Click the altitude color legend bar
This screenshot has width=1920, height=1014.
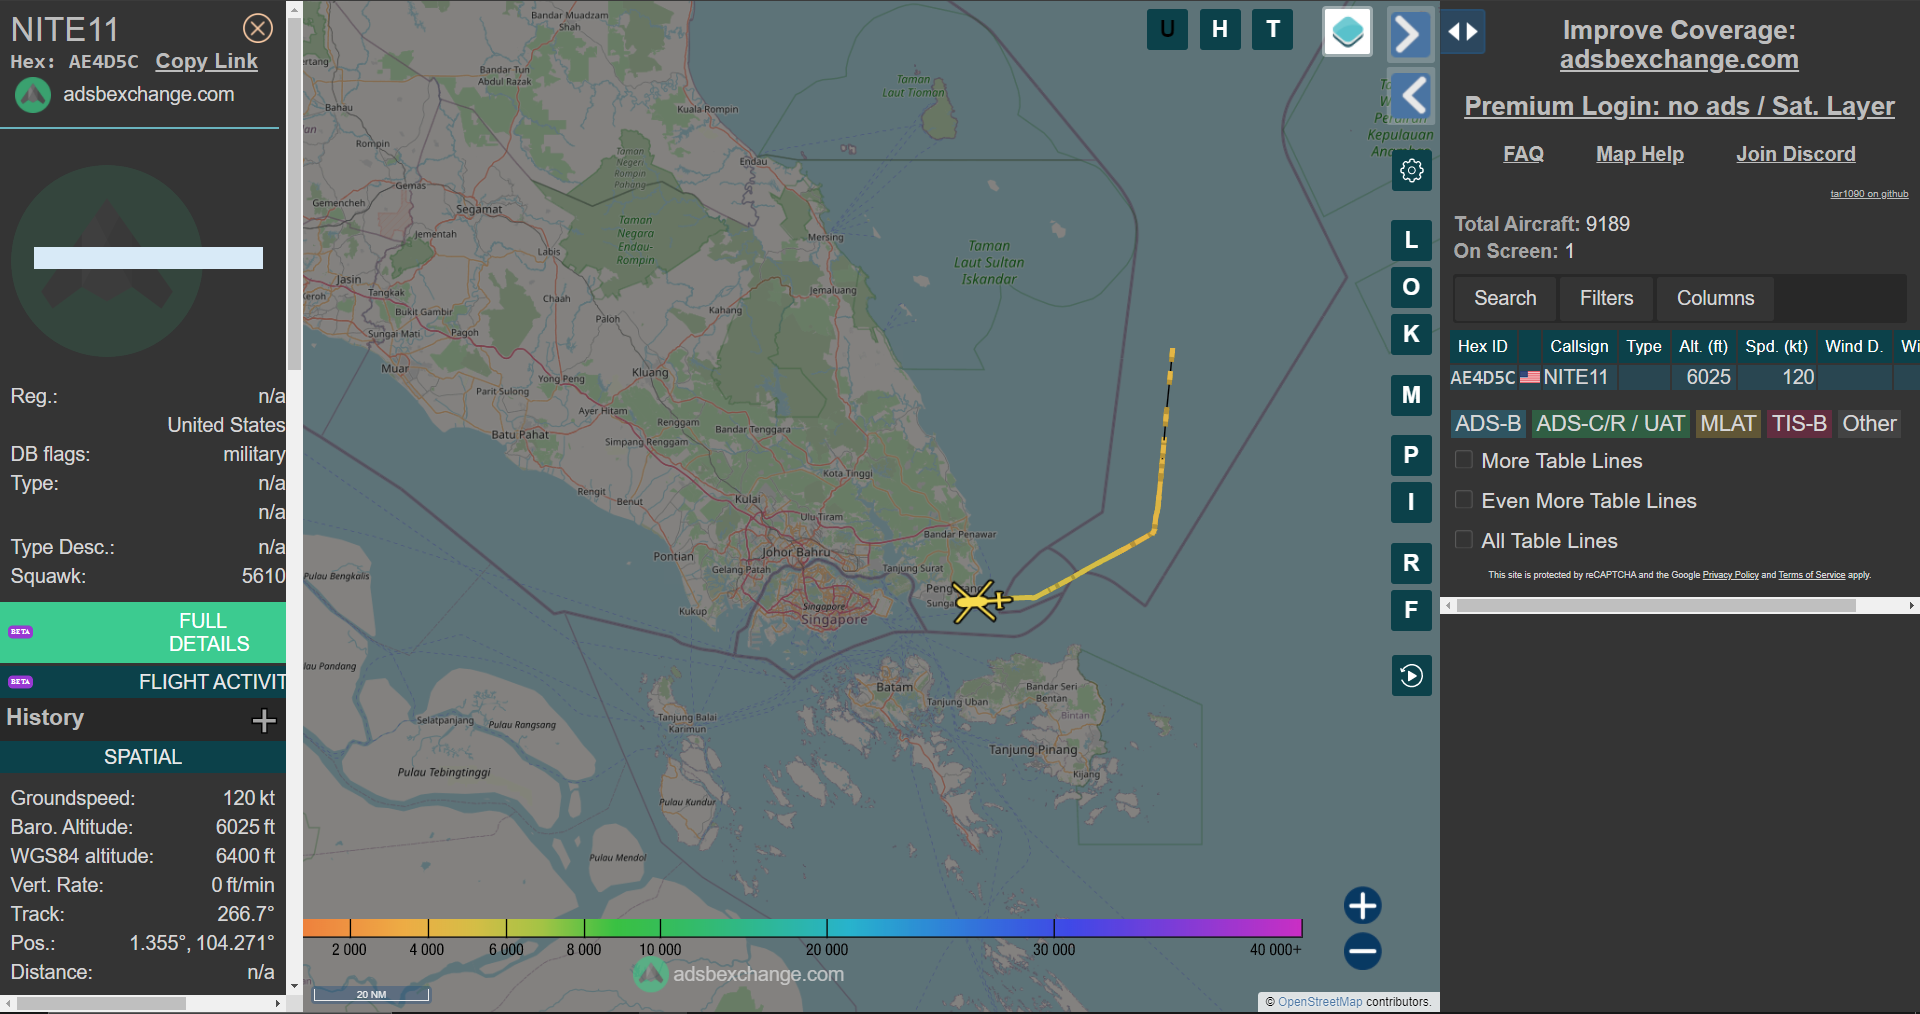tap(802, 927)
